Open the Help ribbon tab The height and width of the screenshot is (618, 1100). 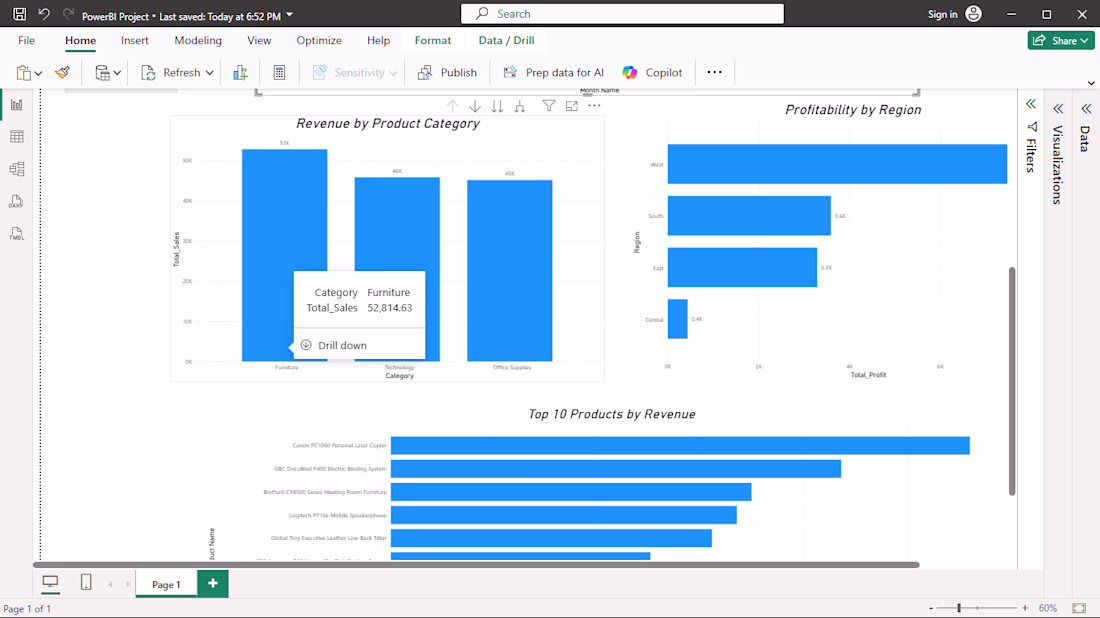click(378, 41)
